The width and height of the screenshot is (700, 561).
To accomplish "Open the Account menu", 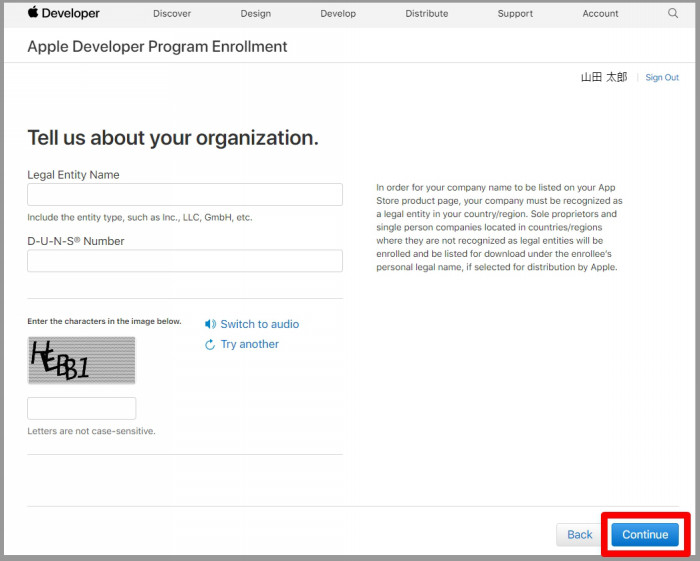I will tap(600, 14).
